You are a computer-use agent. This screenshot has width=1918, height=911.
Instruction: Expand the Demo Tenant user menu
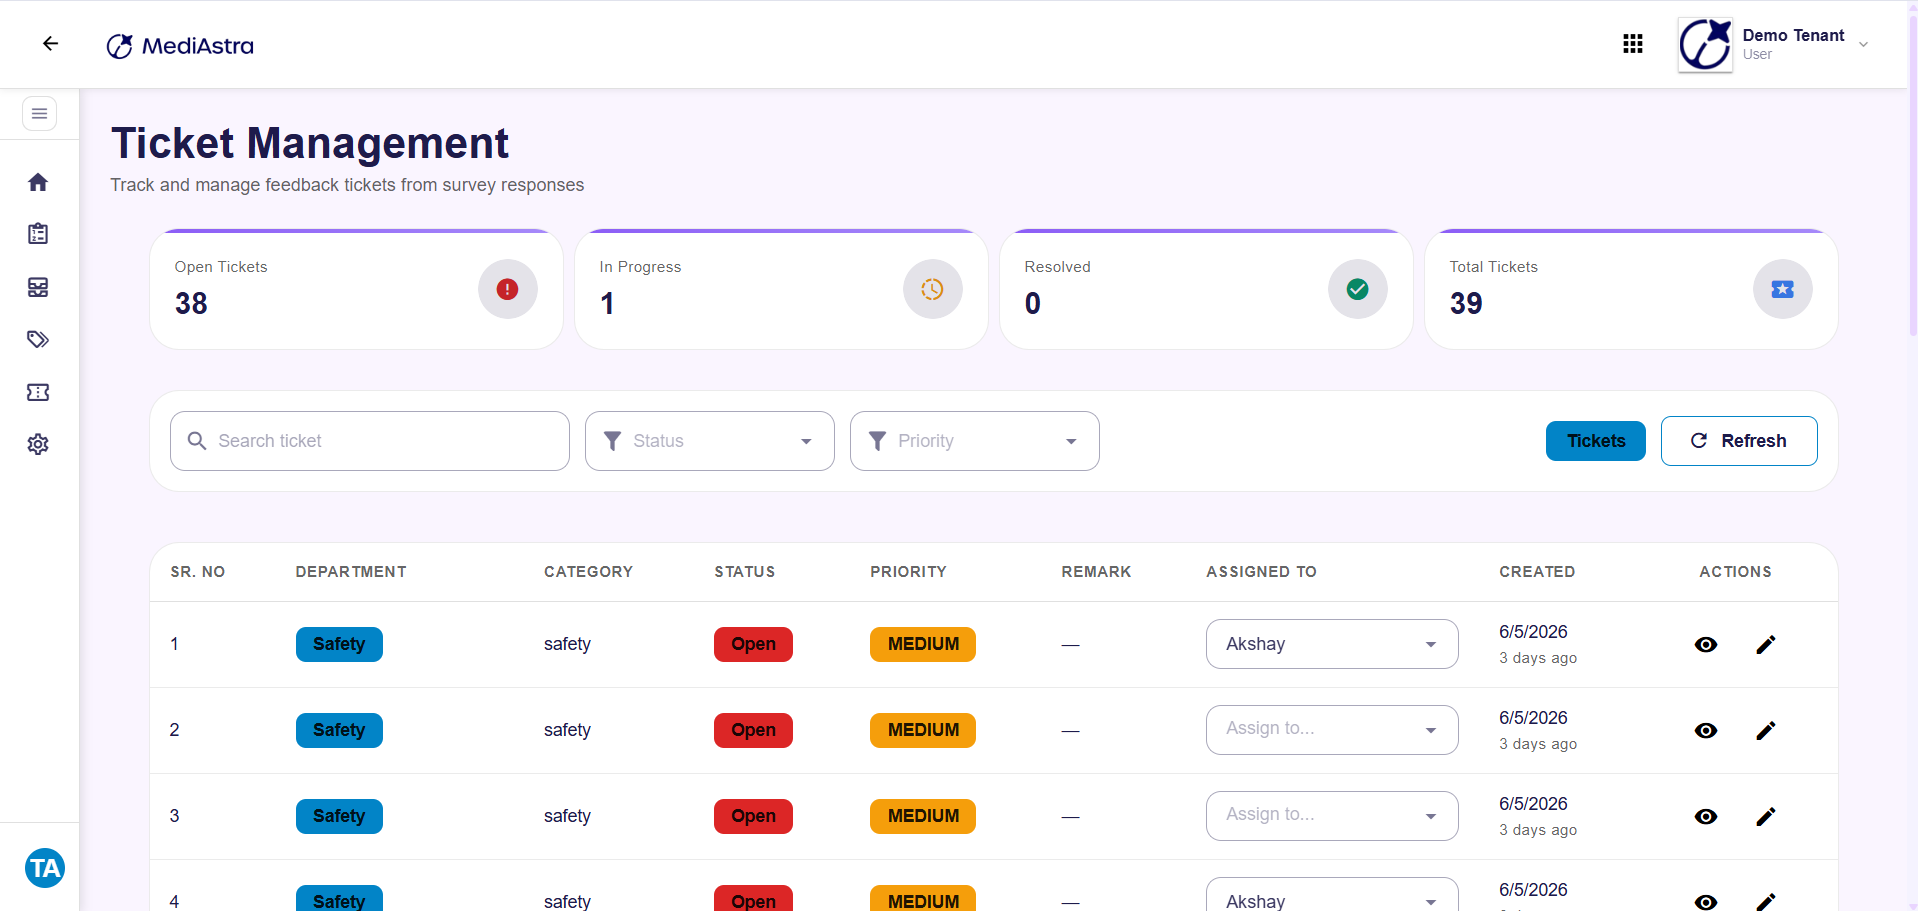pyautogui.click(x=1863, y=45)
